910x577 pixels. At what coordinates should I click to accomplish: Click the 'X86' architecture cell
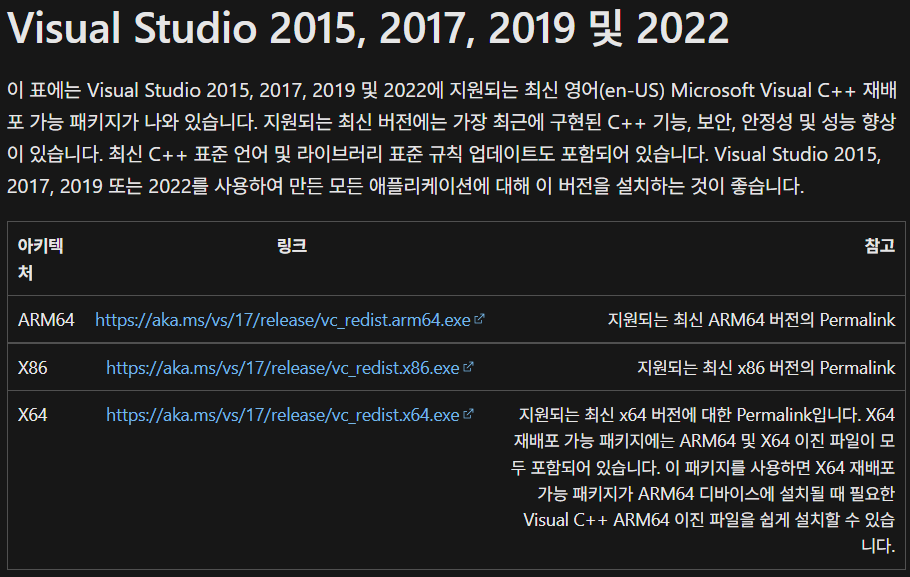click(32, 367)
